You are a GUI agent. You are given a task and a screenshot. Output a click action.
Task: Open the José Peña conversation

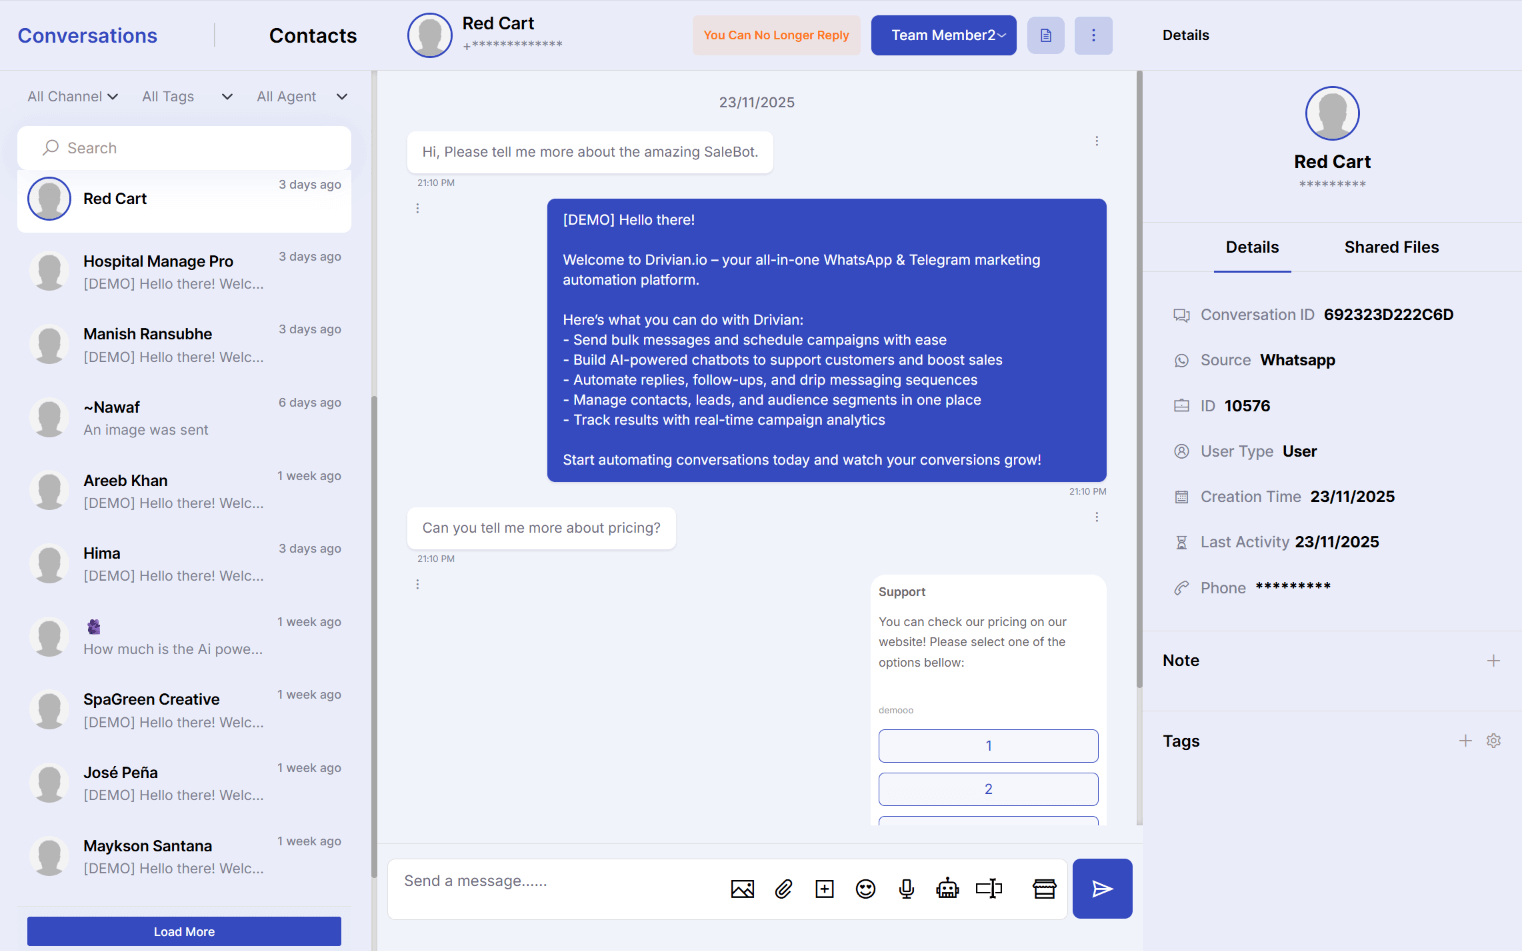[x=184, y=783]
